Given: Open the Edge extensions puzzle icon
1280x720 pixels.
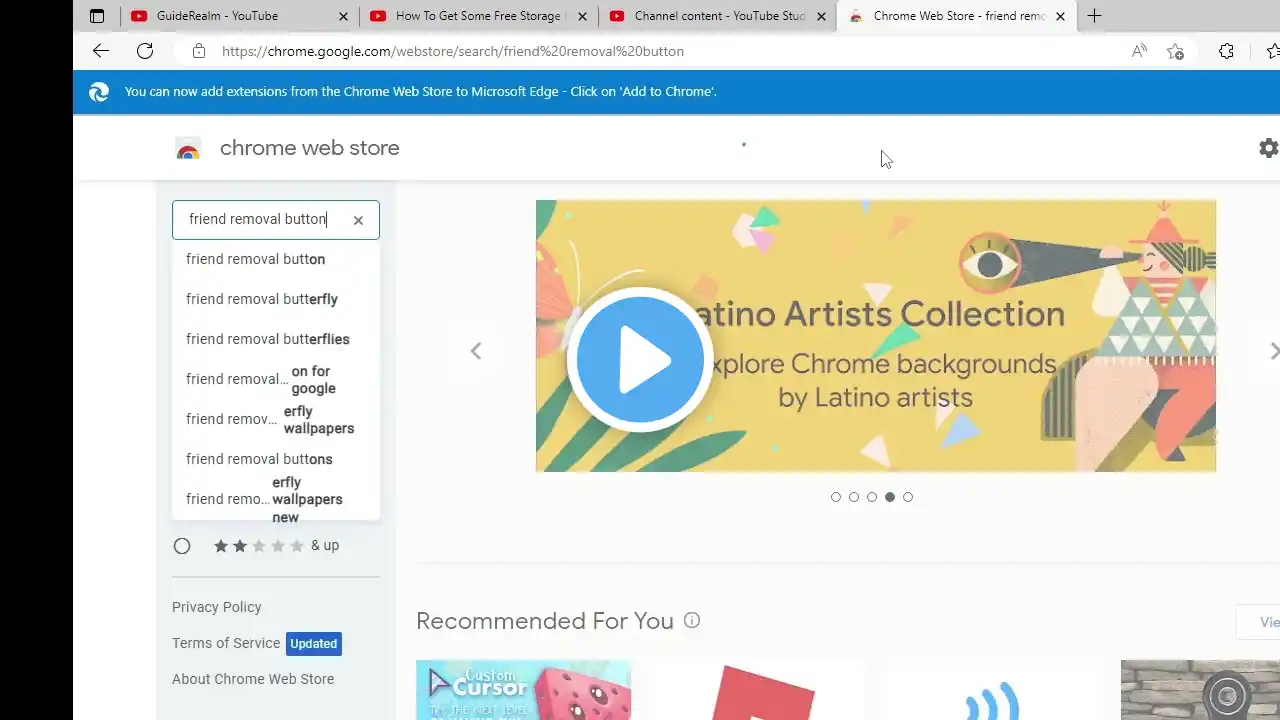Looking at the screenshot, I should click(1226, 51).
